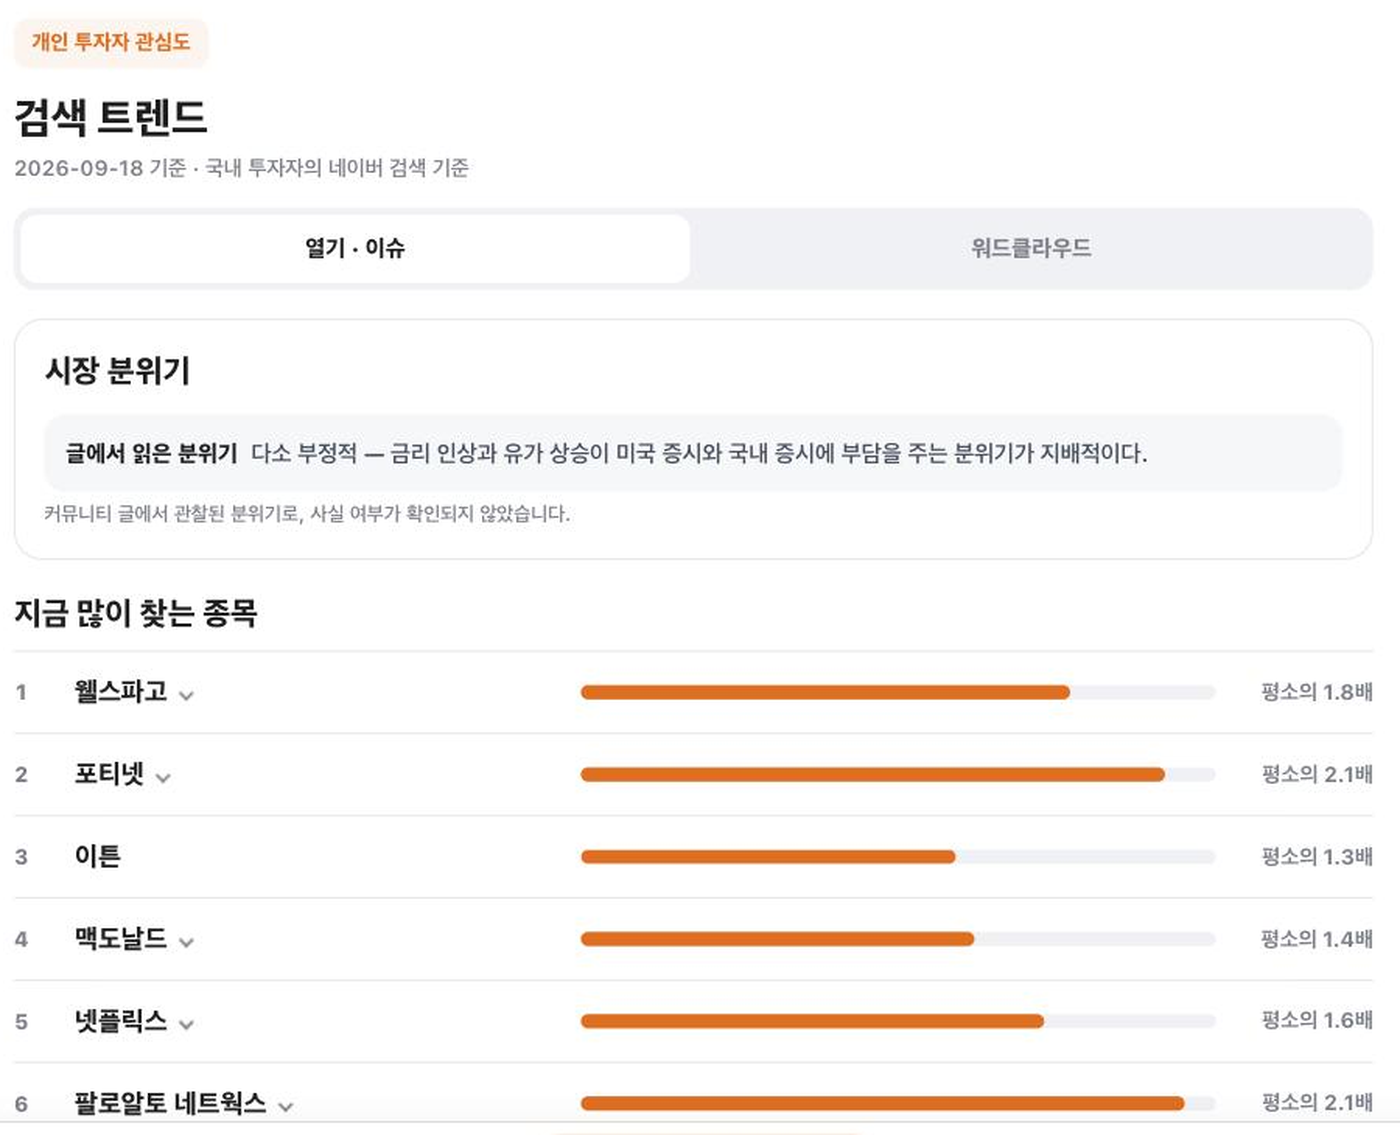Screen dimensions: 1400x1135
Task: Expand the 팔로알토 네트웍스 row chevron
Action: point(286,1106)
